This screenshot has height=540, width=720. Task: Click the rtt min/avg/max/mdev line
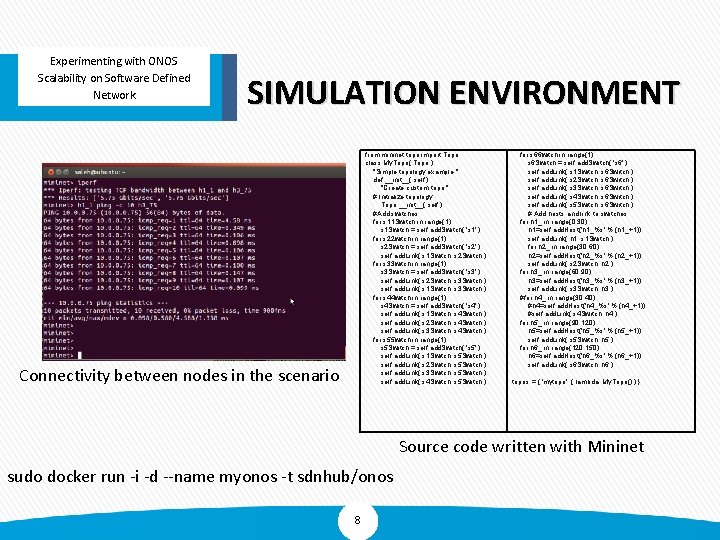point(136,318)
